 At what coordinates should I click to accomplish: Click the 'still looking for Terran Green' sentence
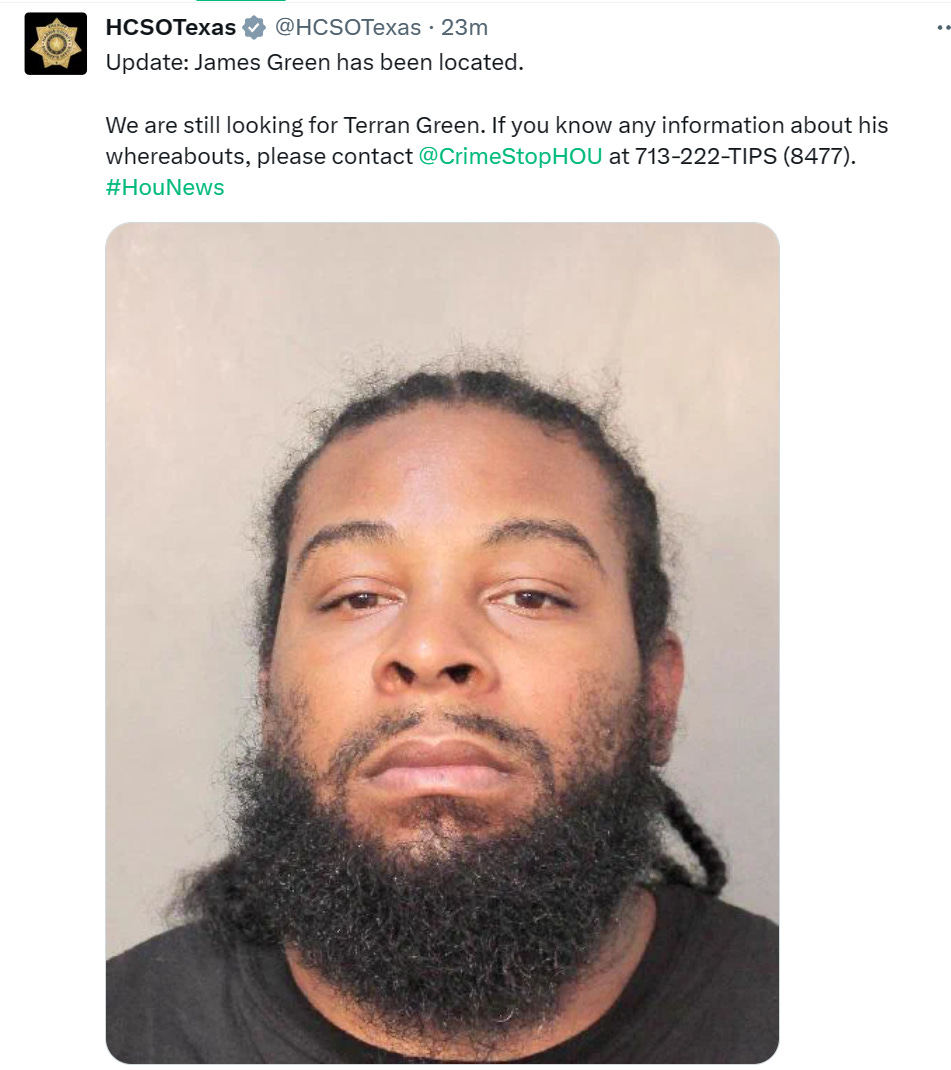coord(334,126)
